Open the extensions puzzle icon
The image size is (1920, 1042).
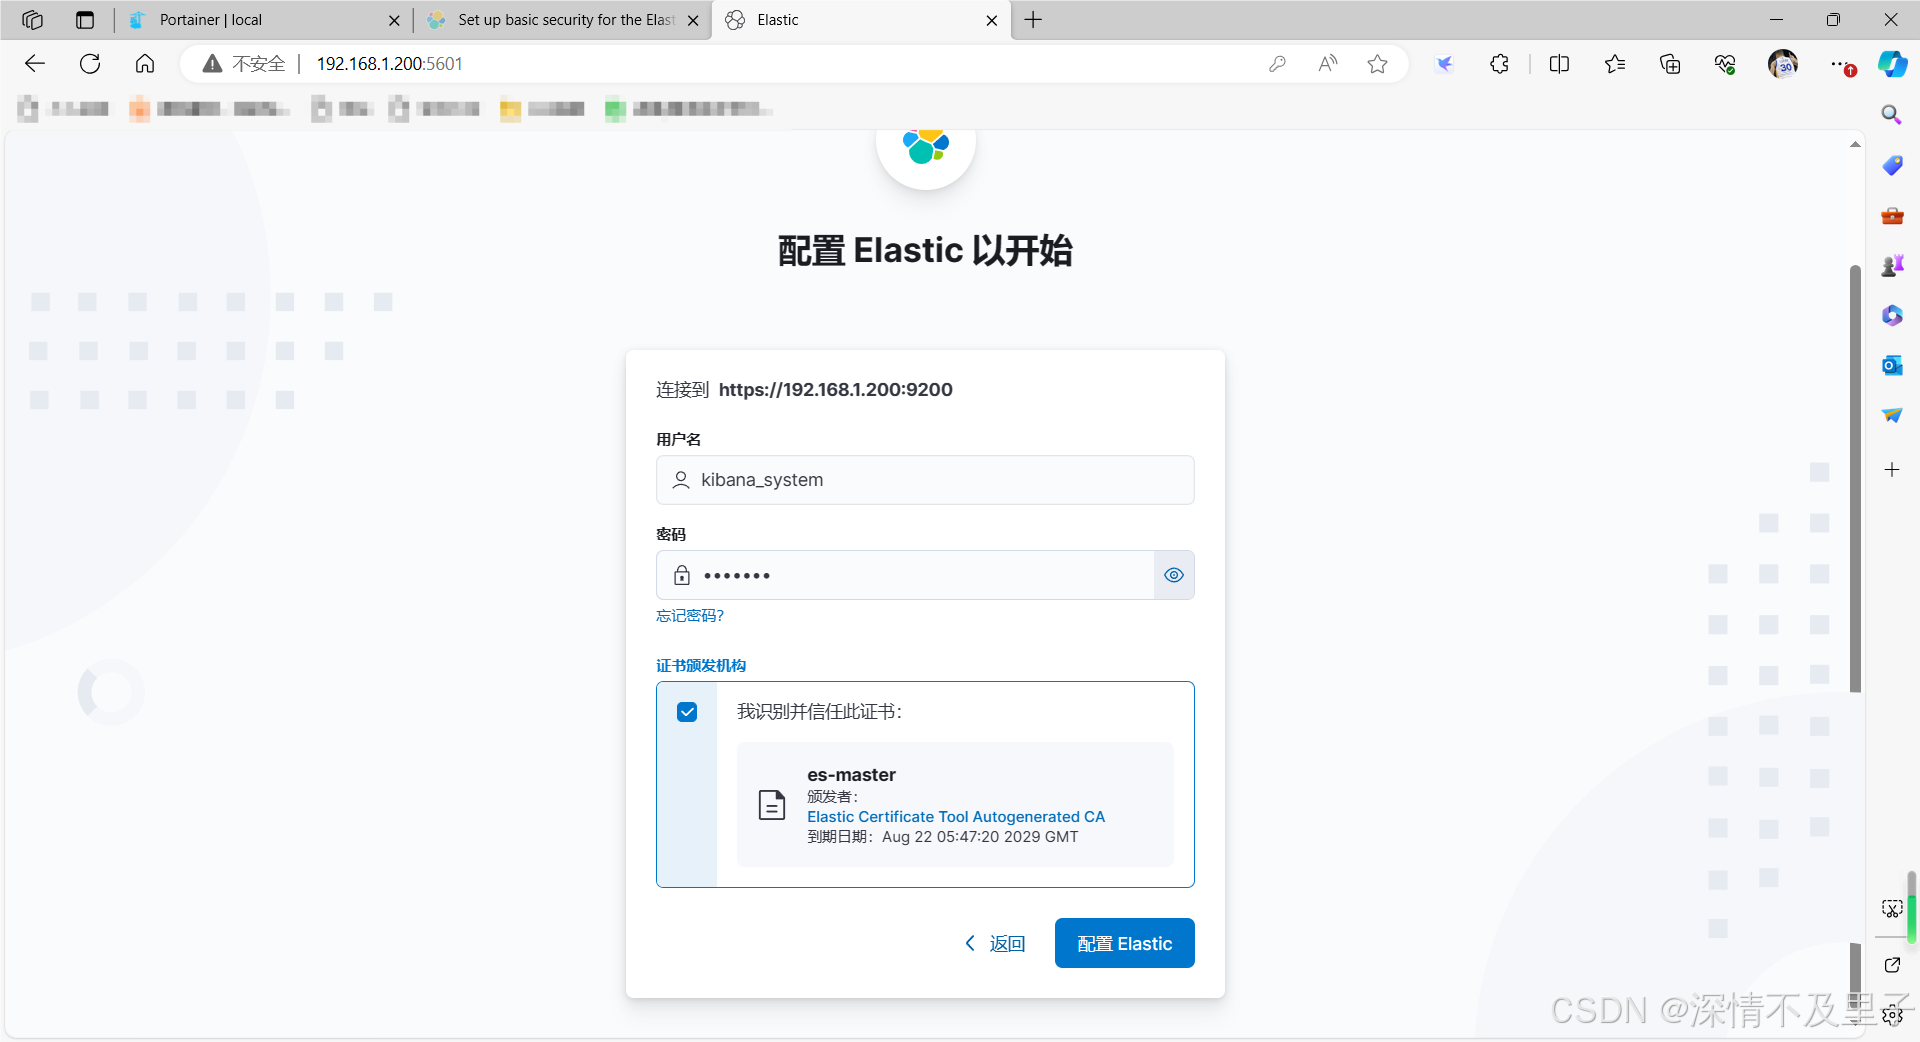point(1499,64)
